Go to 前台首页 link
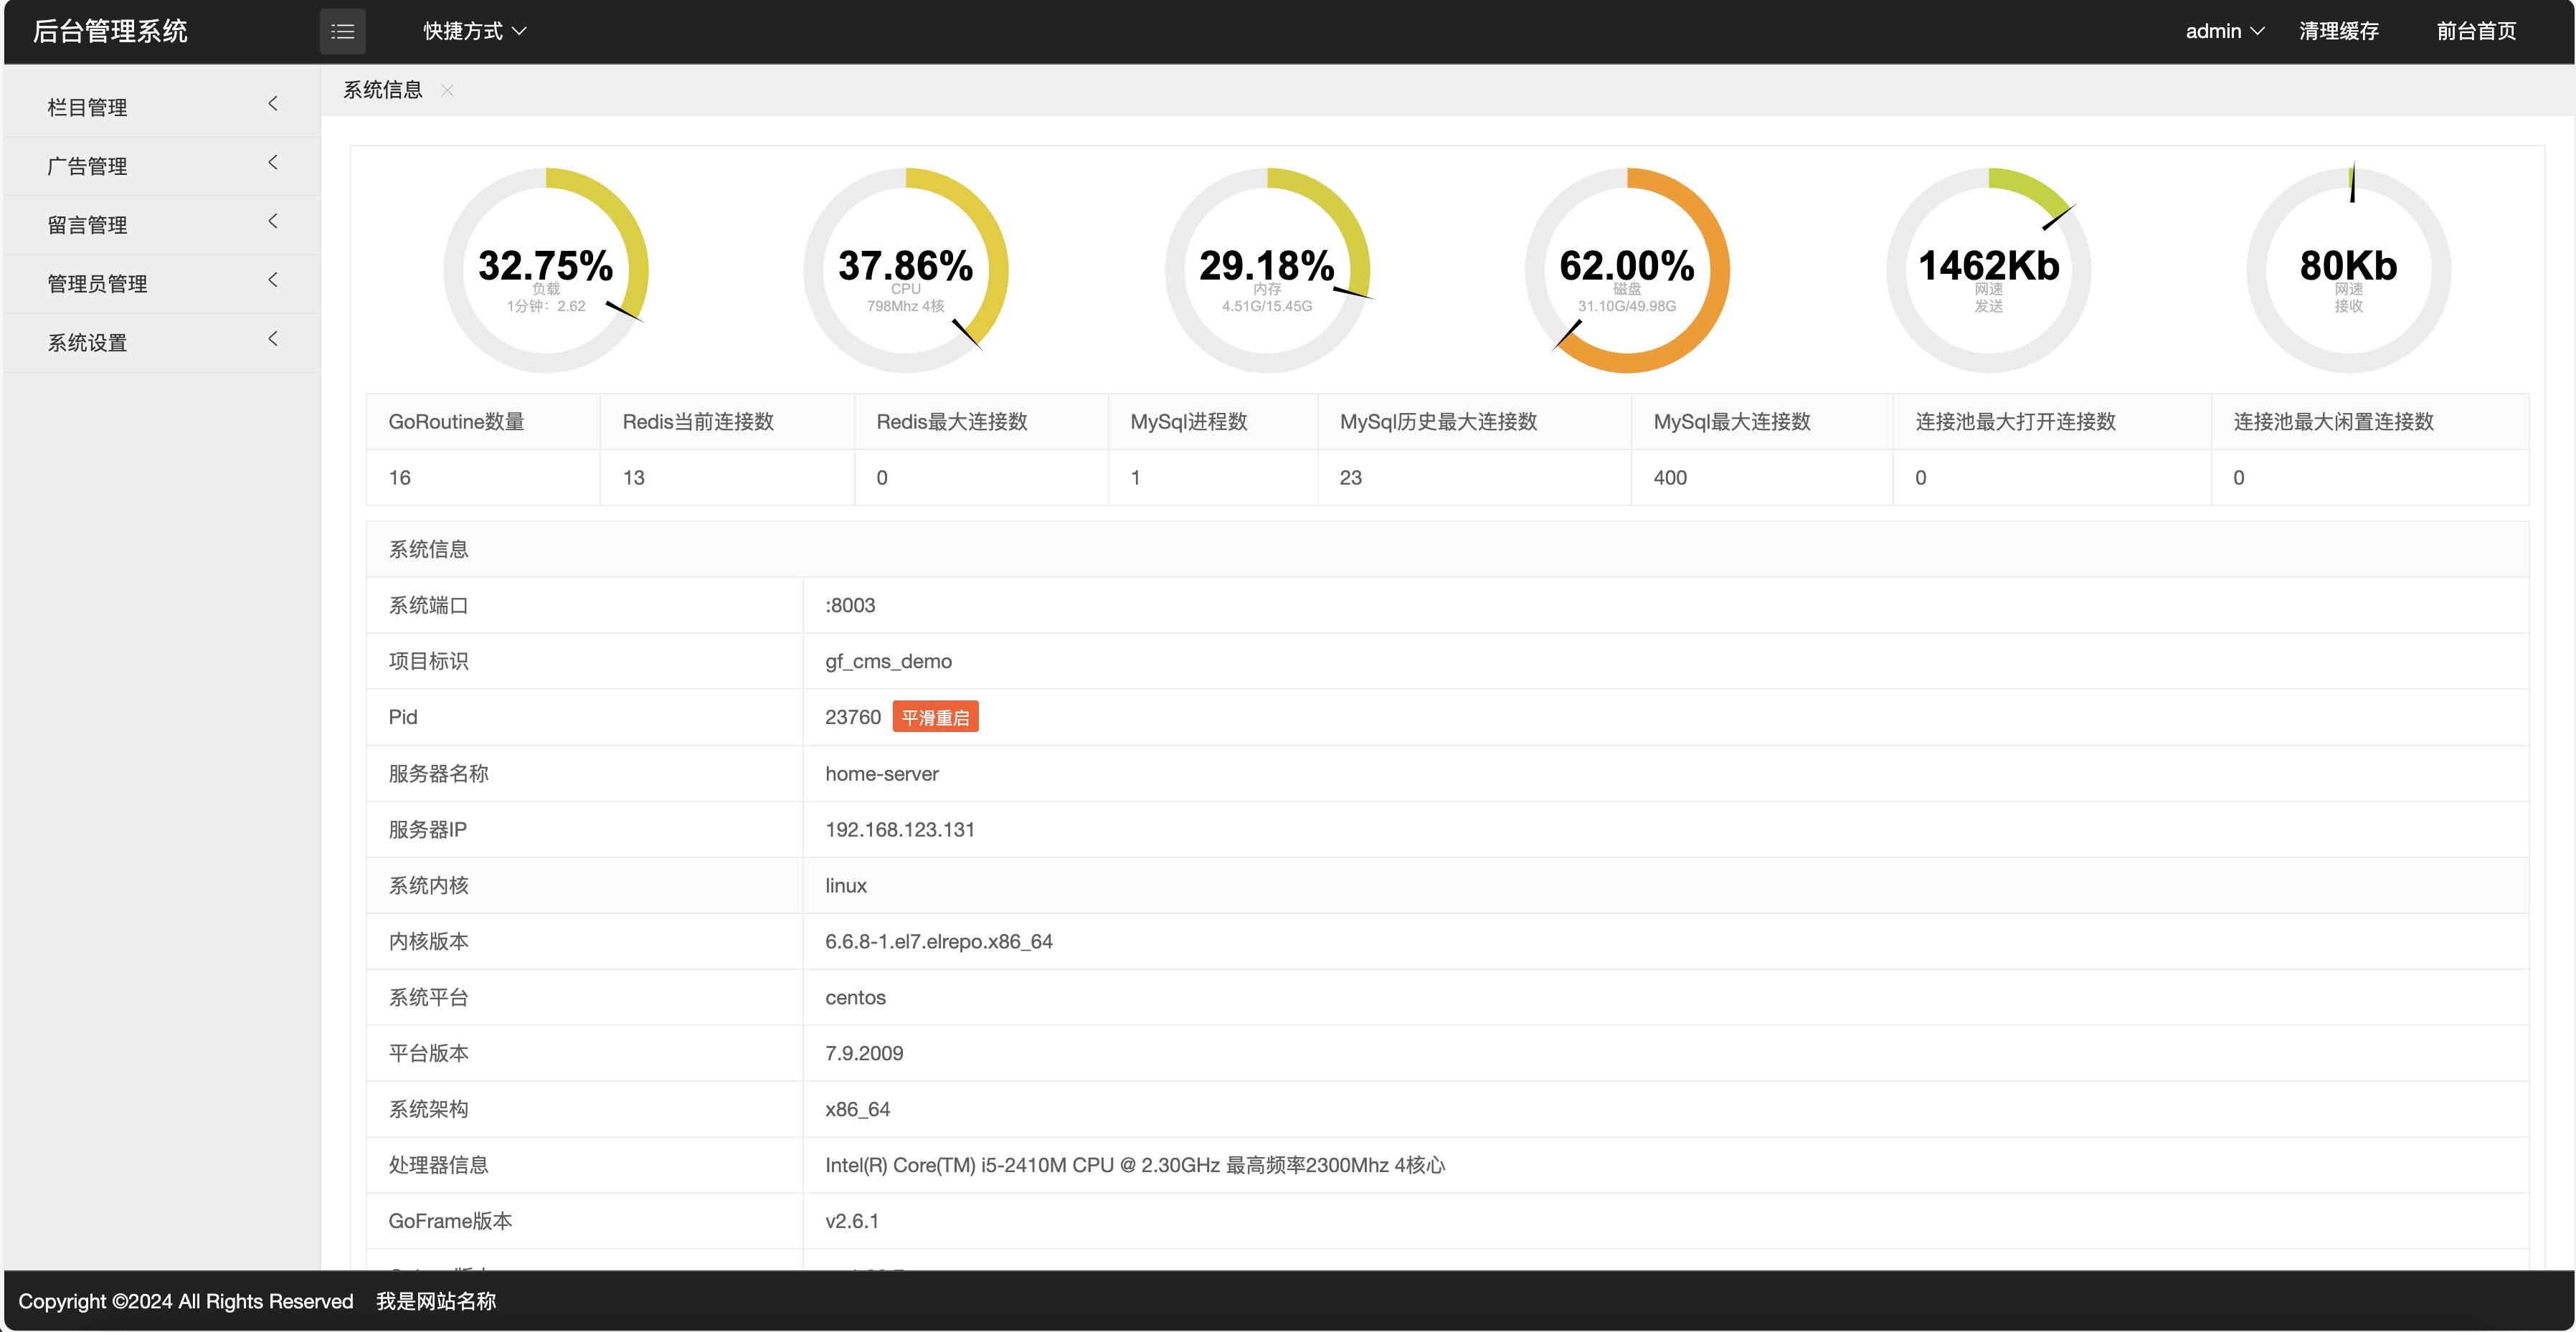 click(x=2476, y=31)
